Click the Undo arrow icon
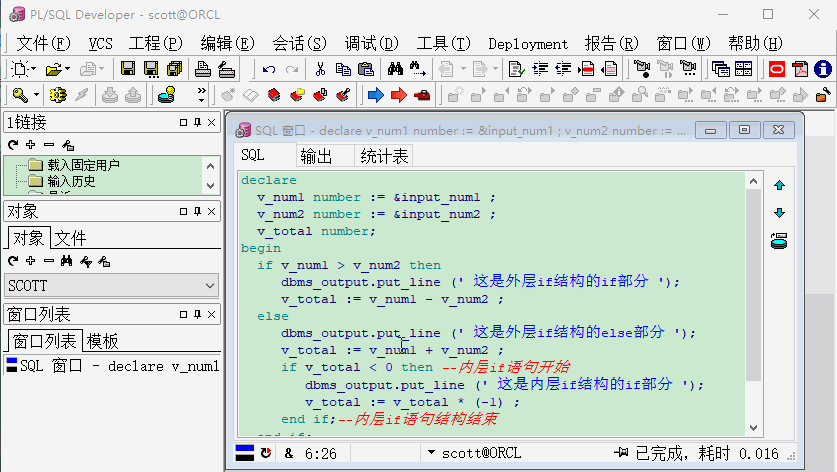Screen dimensions: 837x472 point(269,69)
